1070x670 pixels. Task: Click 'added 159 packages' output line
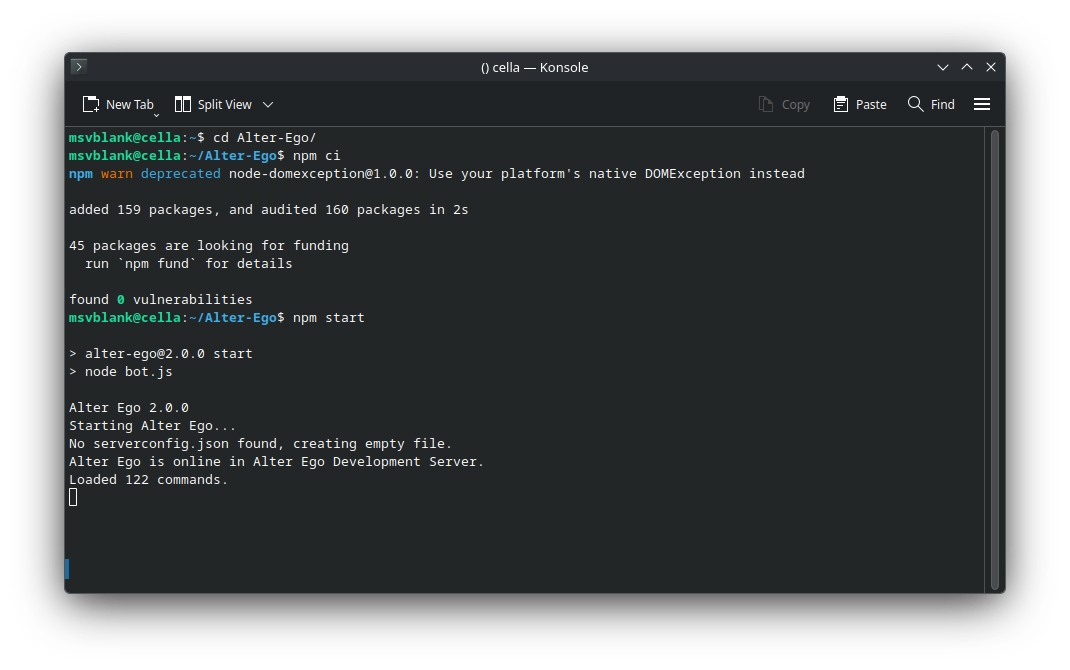tap(268, 209)
